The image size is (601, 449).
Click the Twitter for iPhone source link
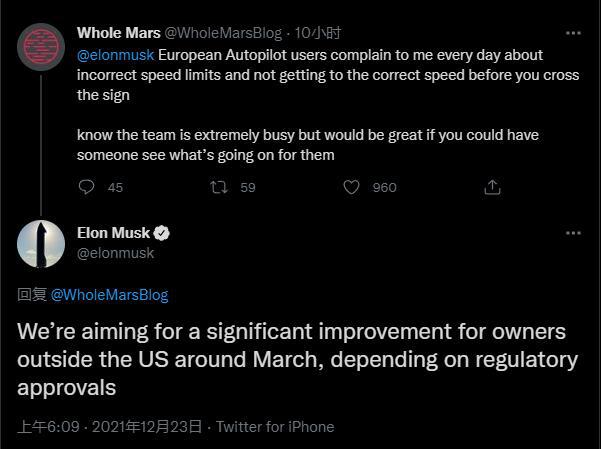275,427
